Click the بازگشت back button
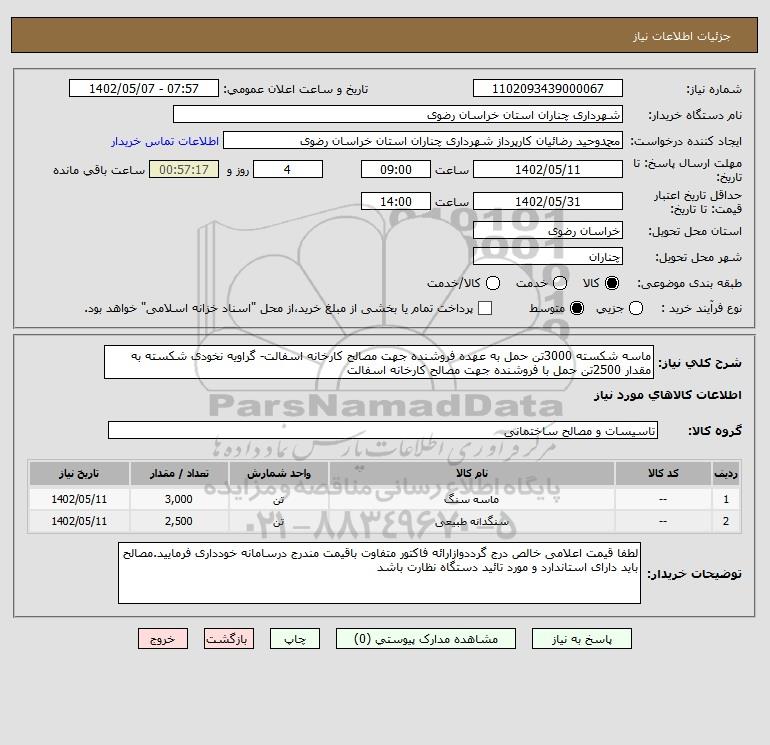The height and width of the screenshot is (745, 770). click(229, 638)
